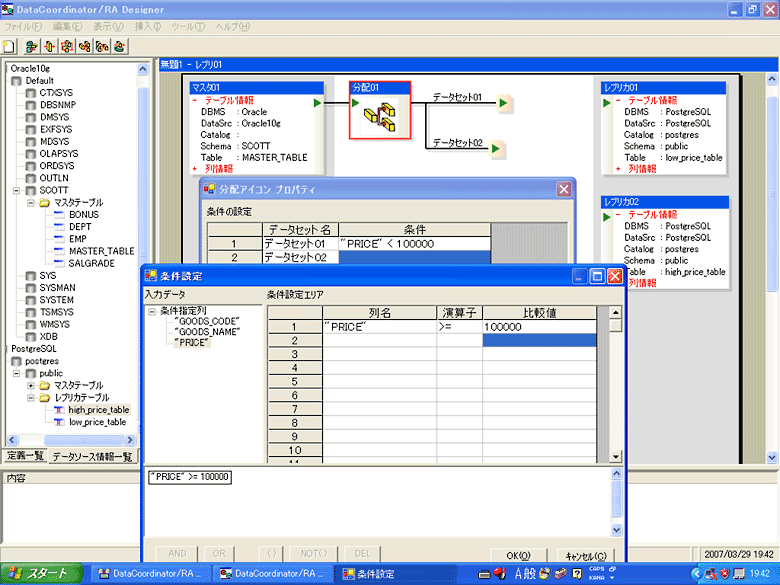This screenshot has height=585, width=780.
Task: Click the new document toolbar icon
Action: coord(10,46)
